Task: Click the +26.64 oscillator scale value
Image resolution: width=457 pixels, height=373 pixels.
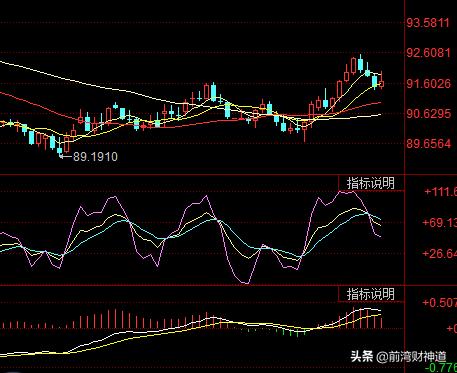Action: (439, 254)
